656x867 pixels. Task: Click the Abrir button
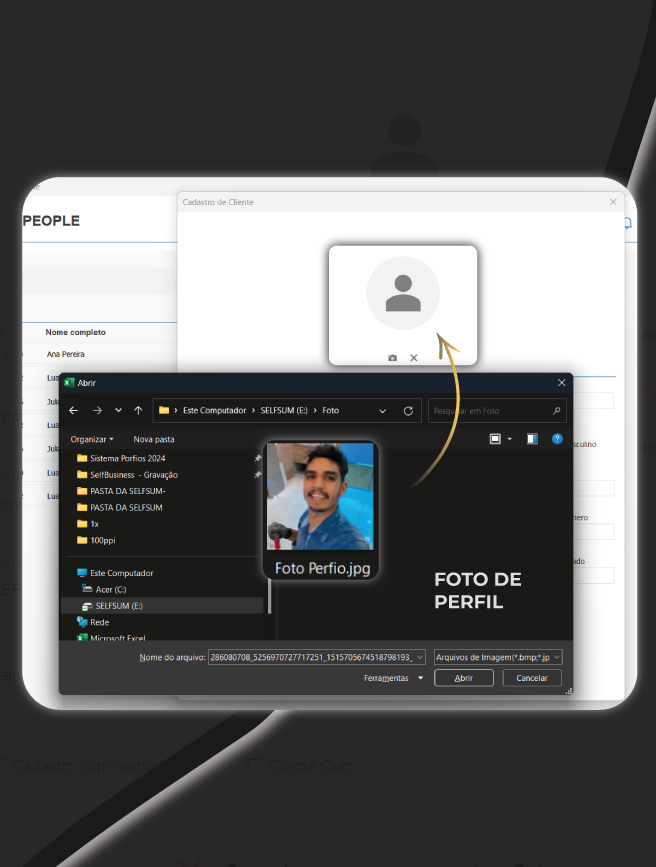coord(464,678)
